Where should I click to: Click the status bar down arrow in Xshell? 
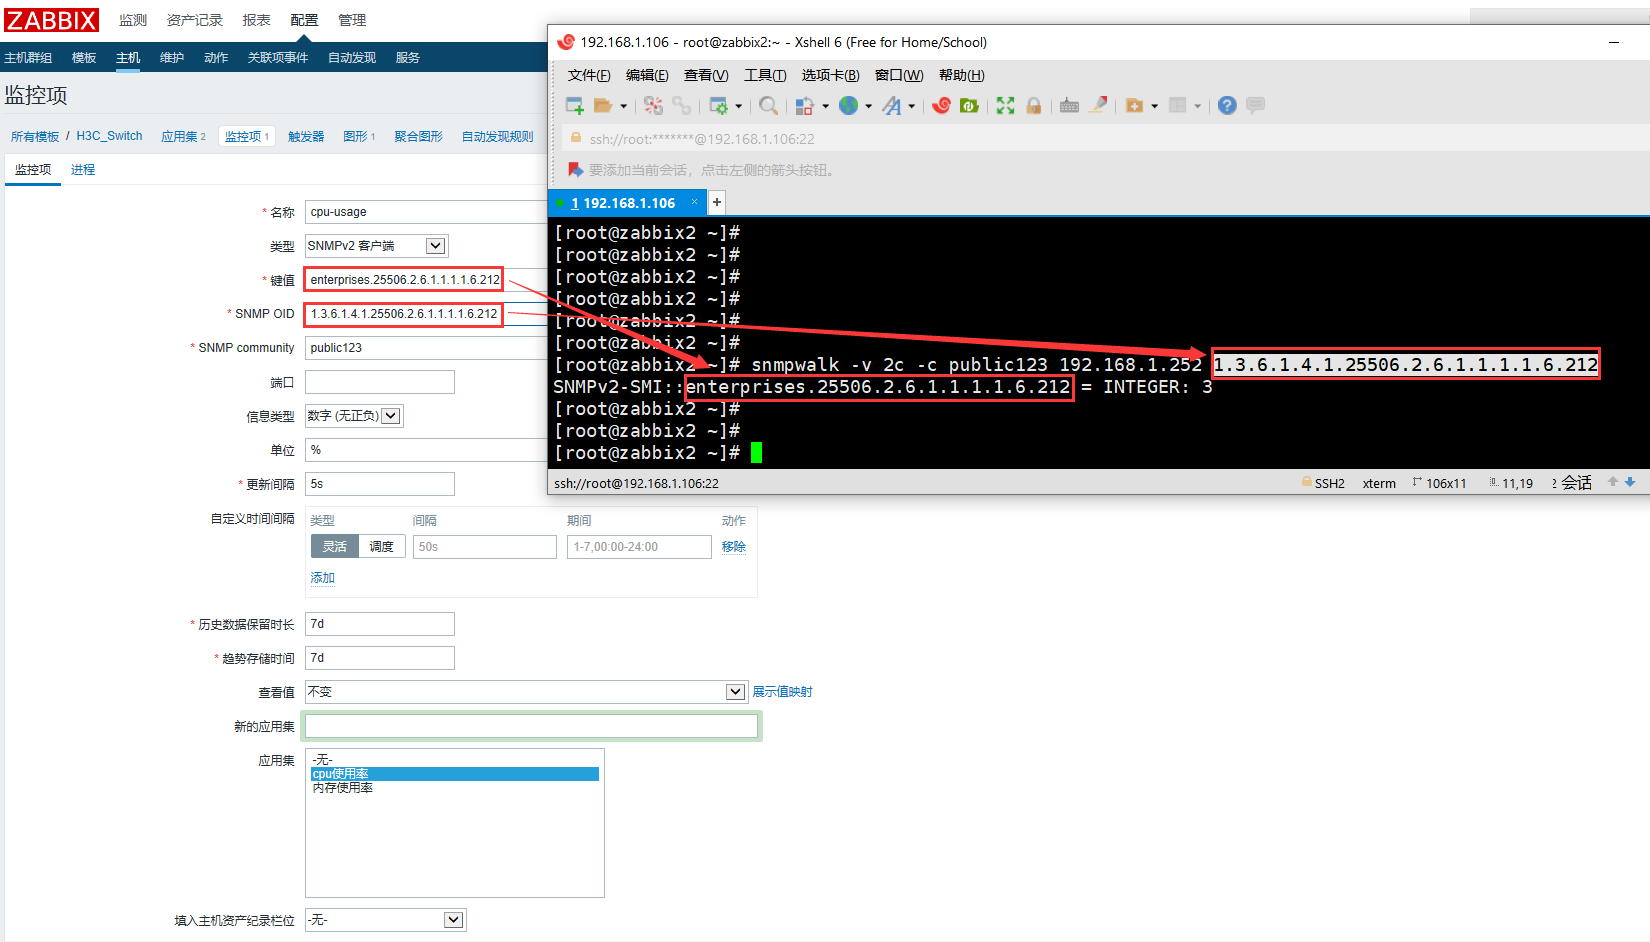1630,482
